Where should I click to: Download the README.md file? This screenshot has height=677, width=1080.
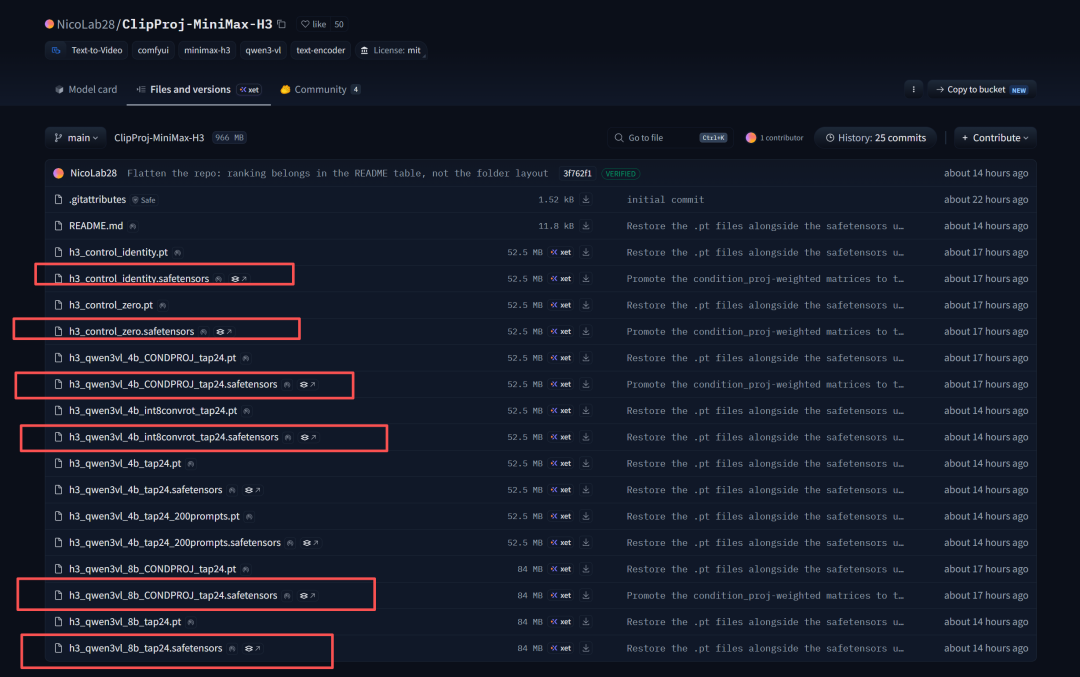(586, 226)
